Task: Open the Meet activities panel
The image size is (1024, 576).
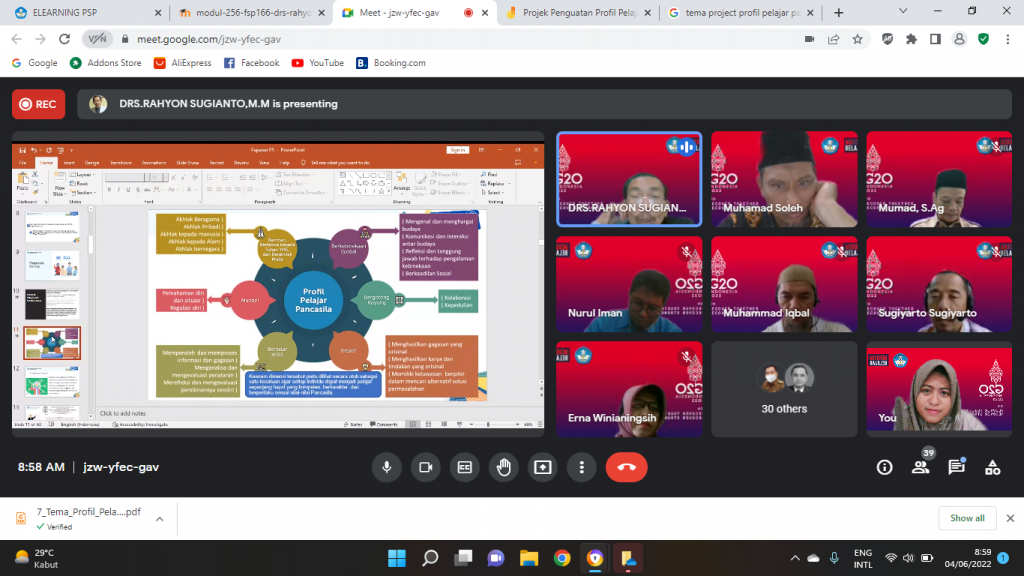Action: [x=992, y=467]
